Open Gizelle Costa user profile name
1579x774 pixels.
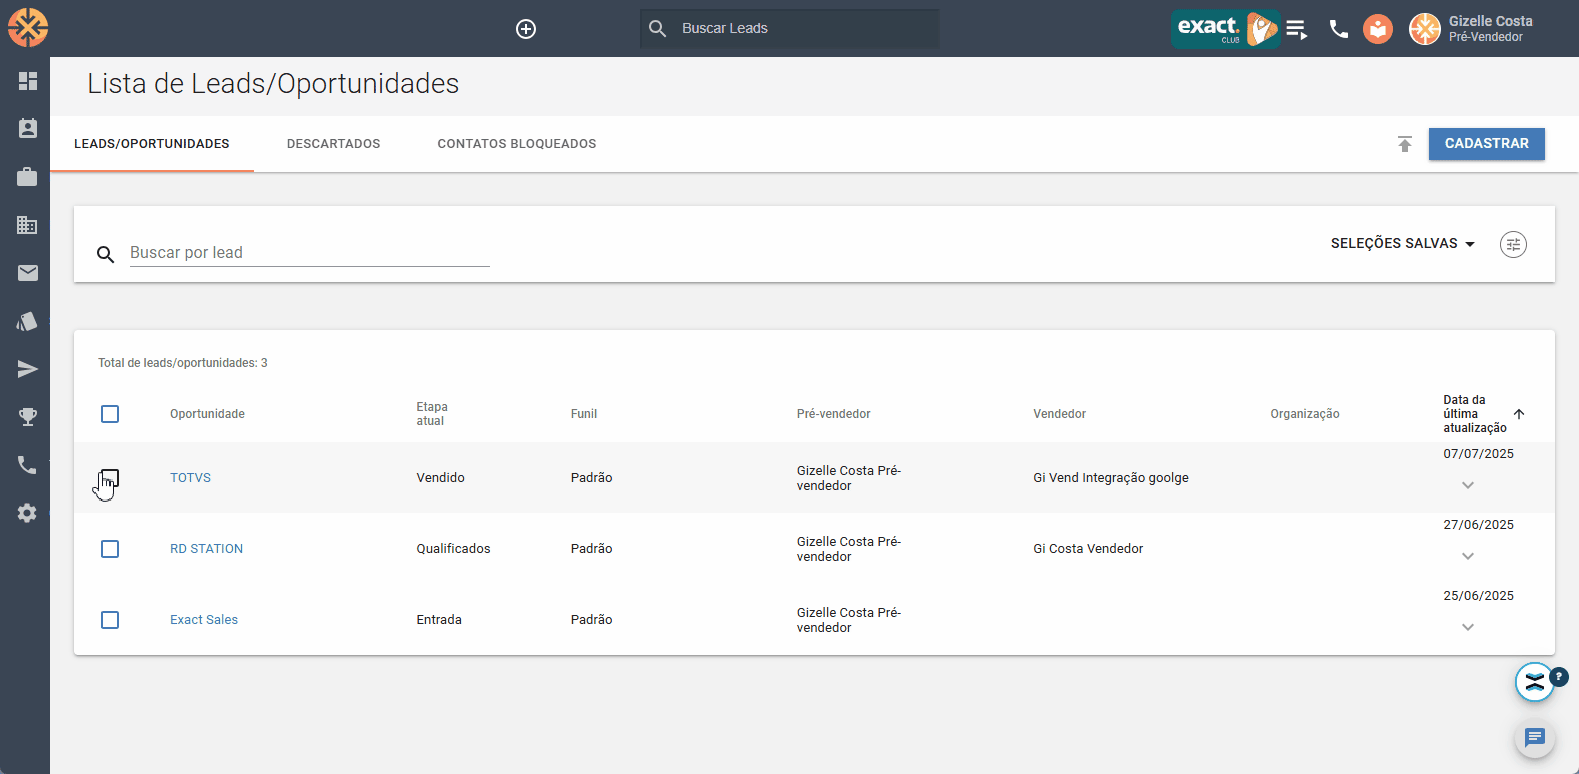(1490, 21)
